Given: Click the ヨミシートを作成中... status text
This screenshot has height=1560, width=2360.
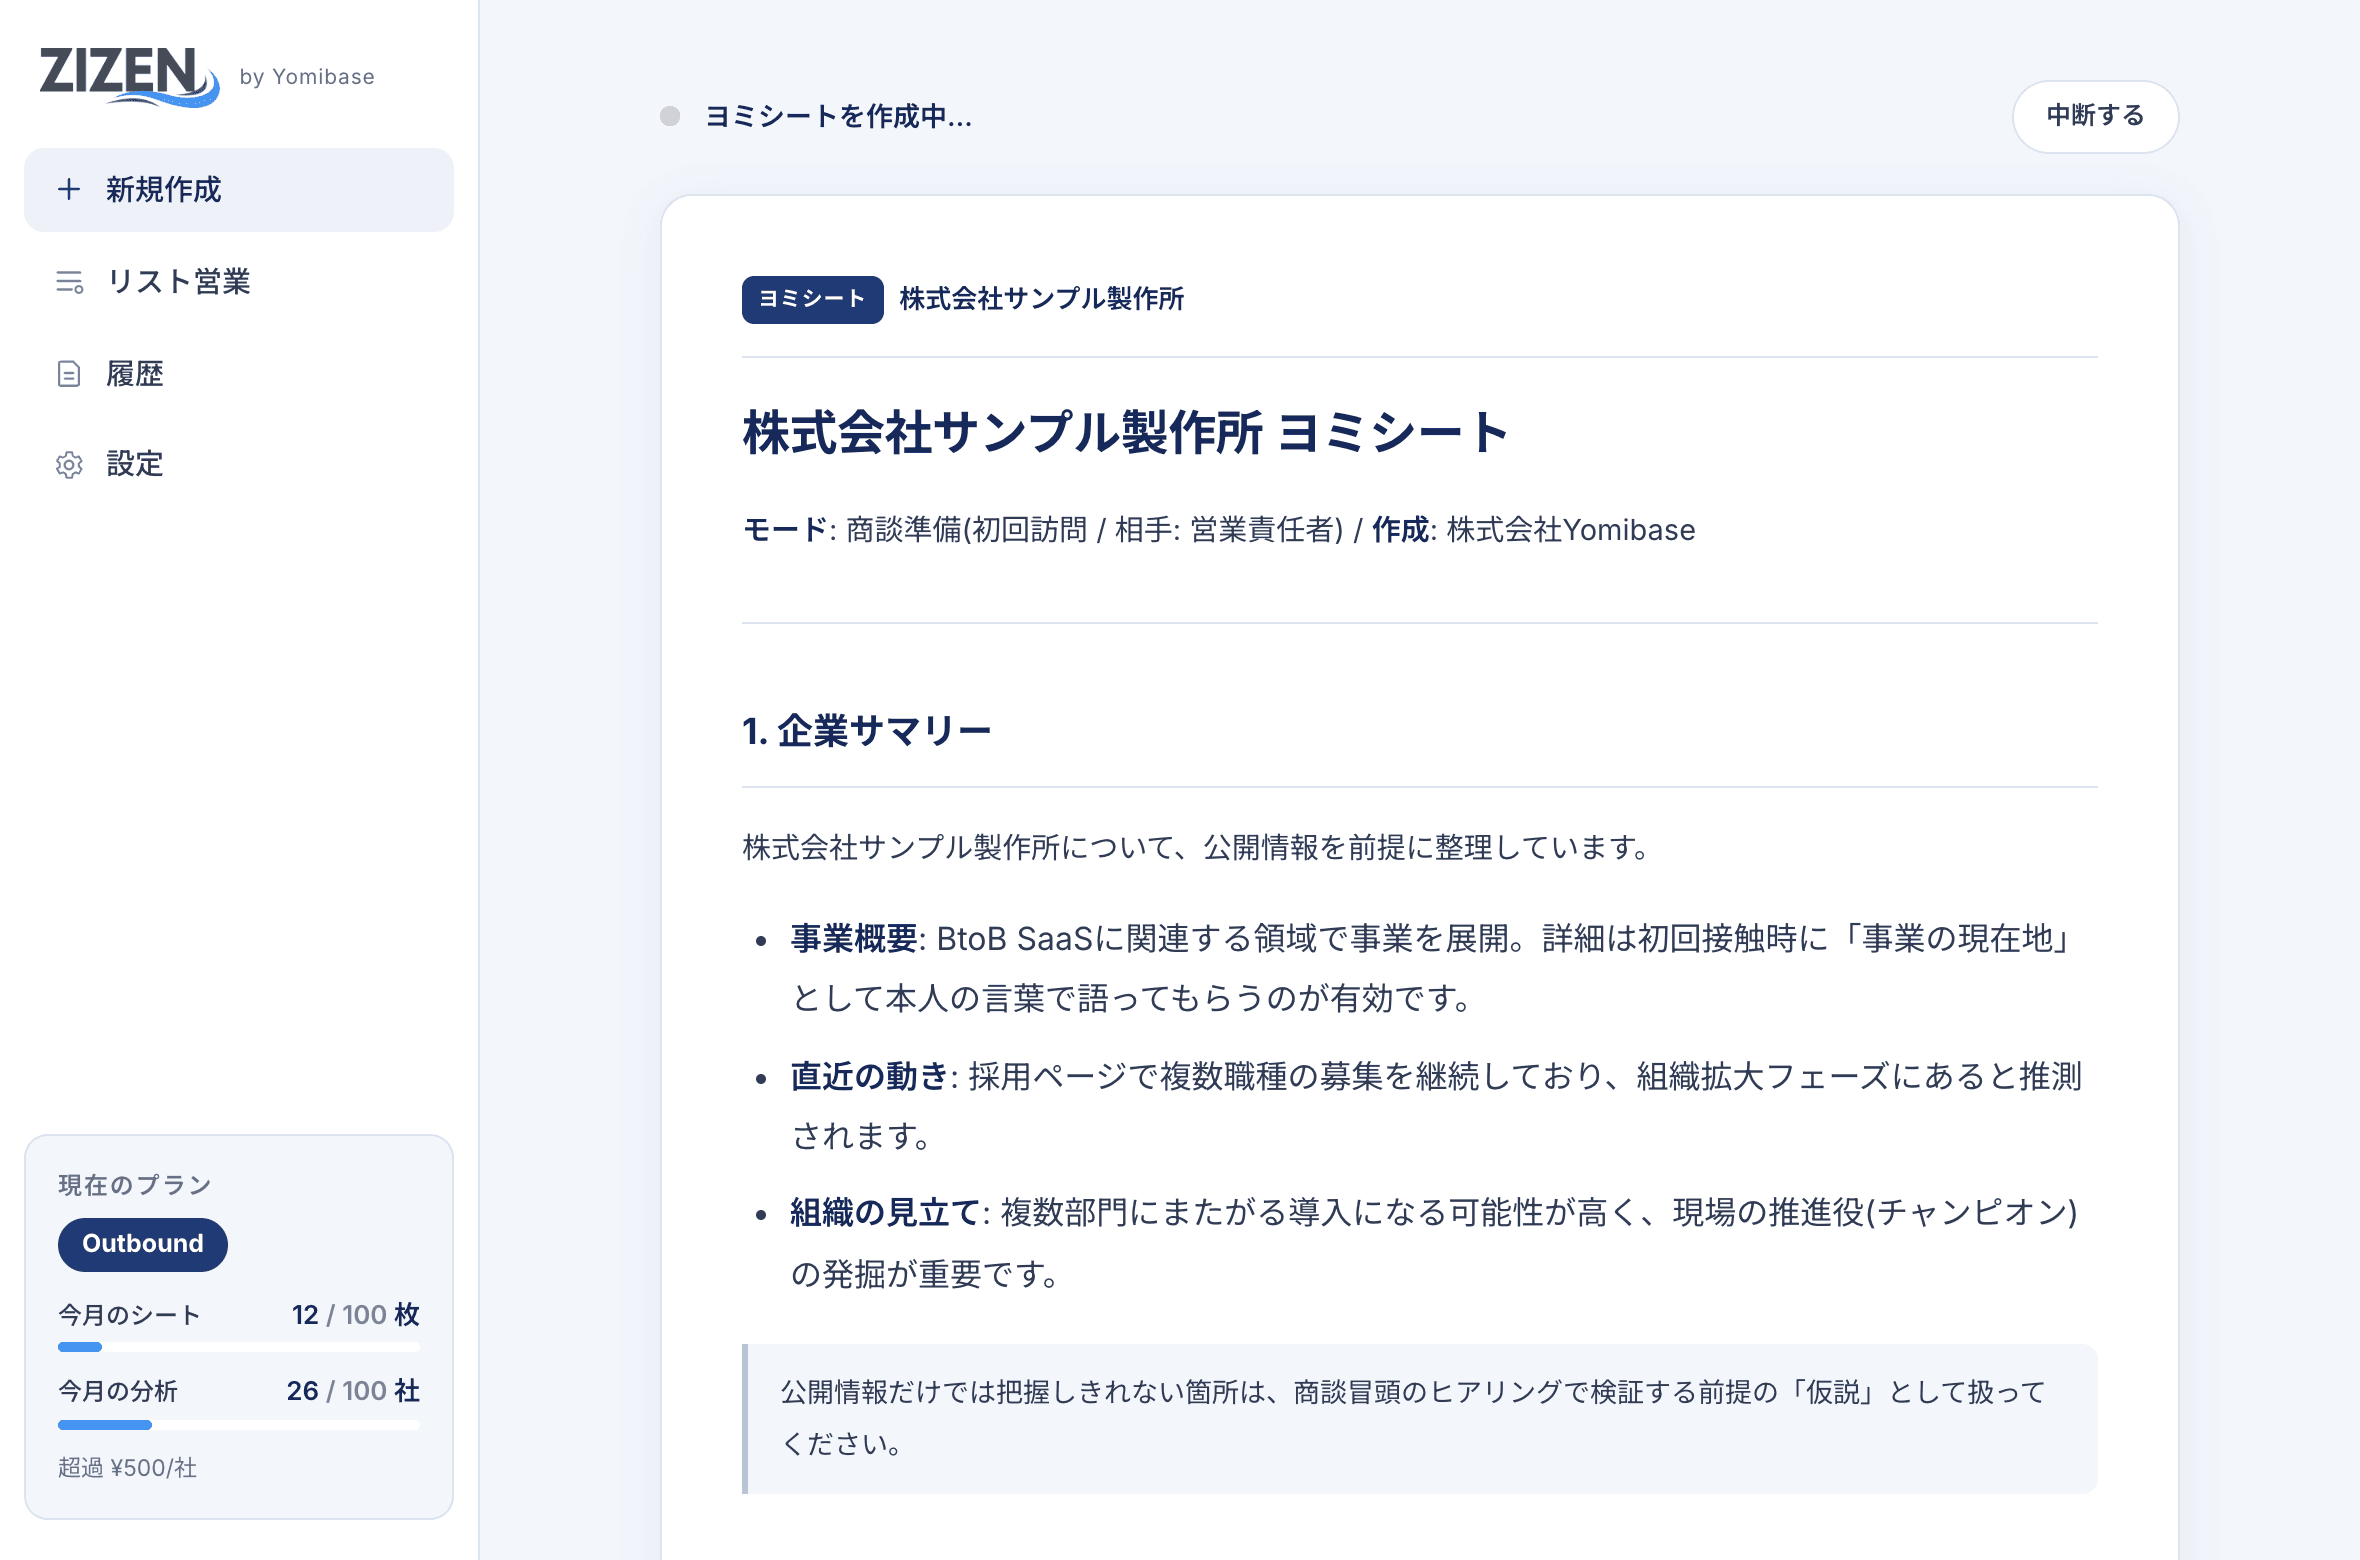Looking at the screenshot, I should coord(838,117).
